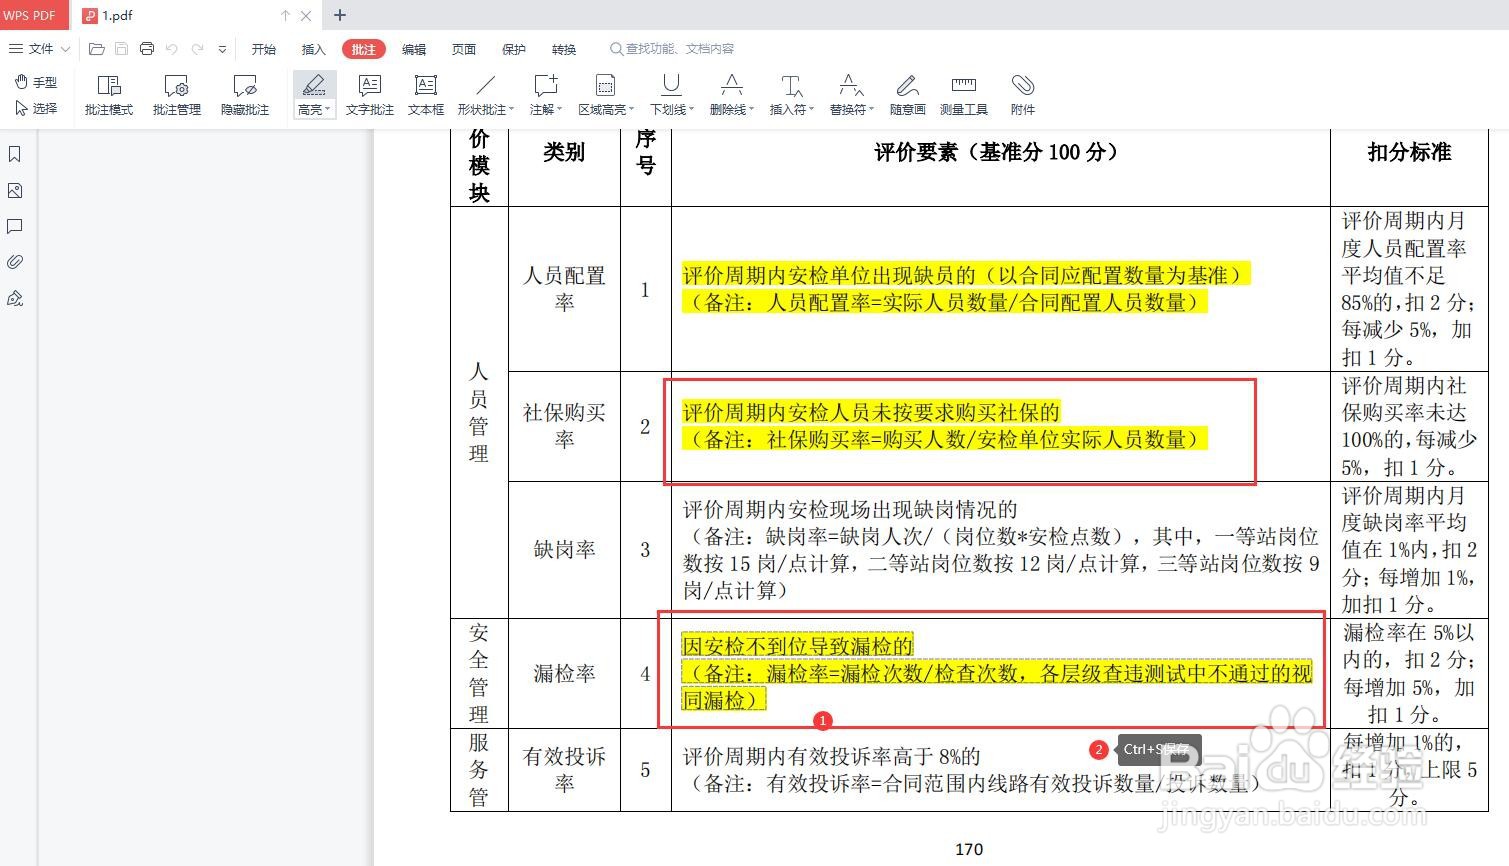Click highlighted text 因安检不到位导致漏检的
The width and height of the screenshot is (1509, 866).
pos(798,646)
